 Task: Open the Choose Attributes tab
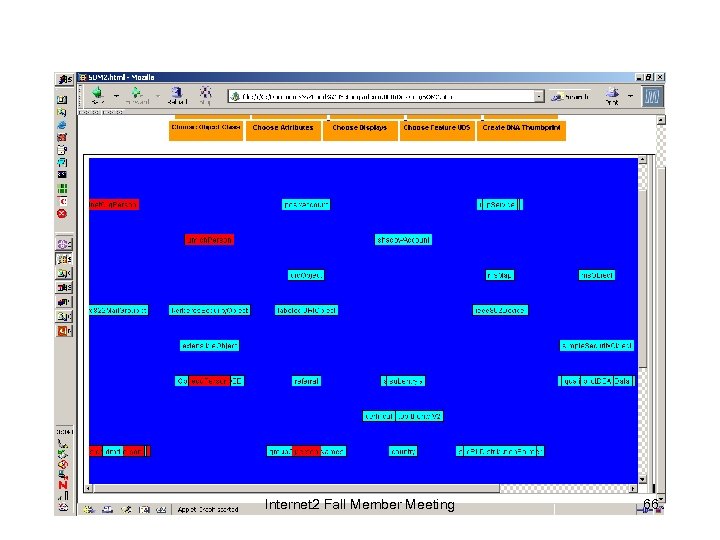point(283,129)
